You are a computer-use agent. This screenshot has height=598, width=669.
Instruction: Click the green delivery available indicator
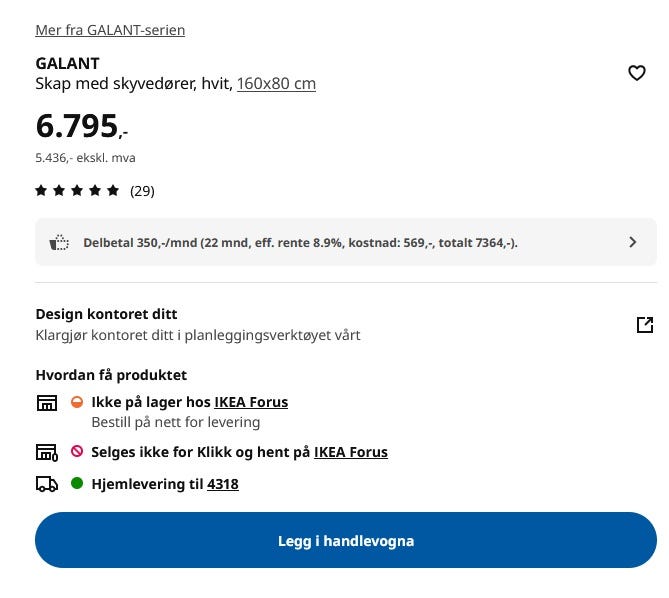(x=77, y=483)
